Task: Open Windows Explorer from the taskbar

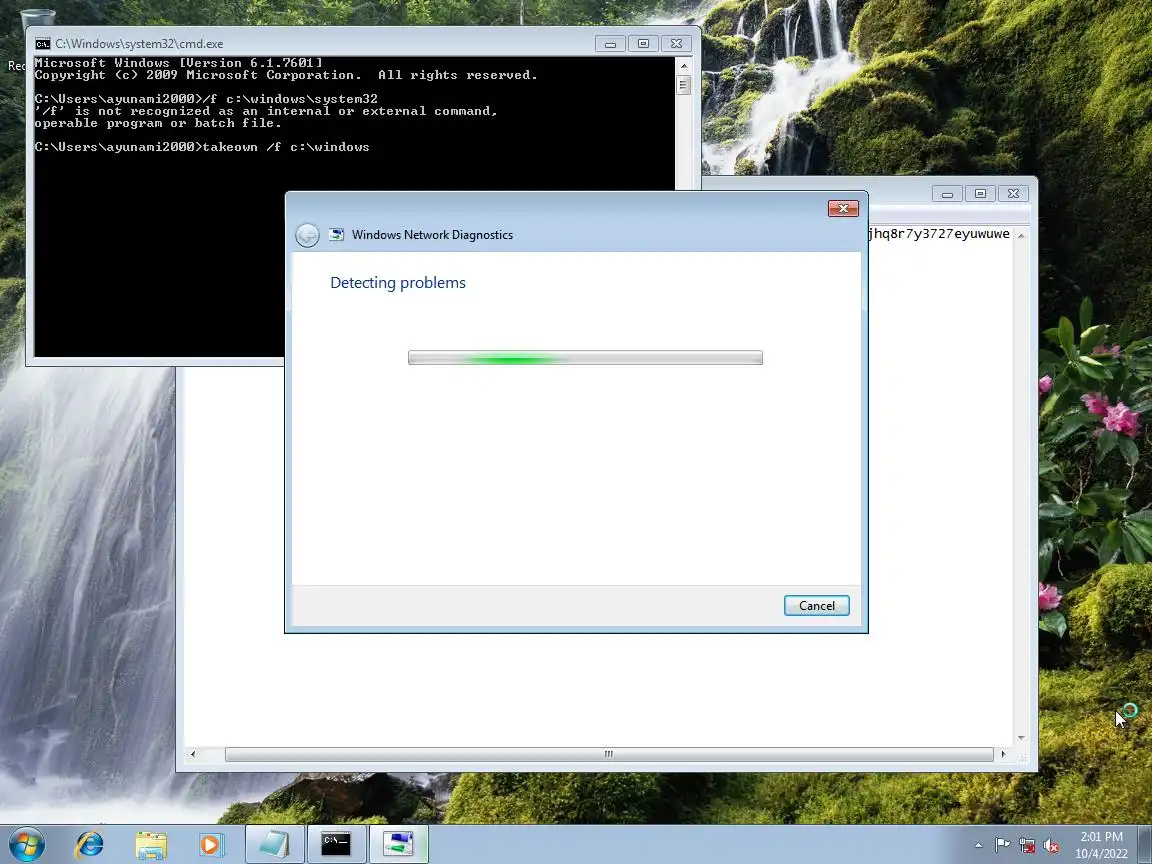Action: (151, 844)
